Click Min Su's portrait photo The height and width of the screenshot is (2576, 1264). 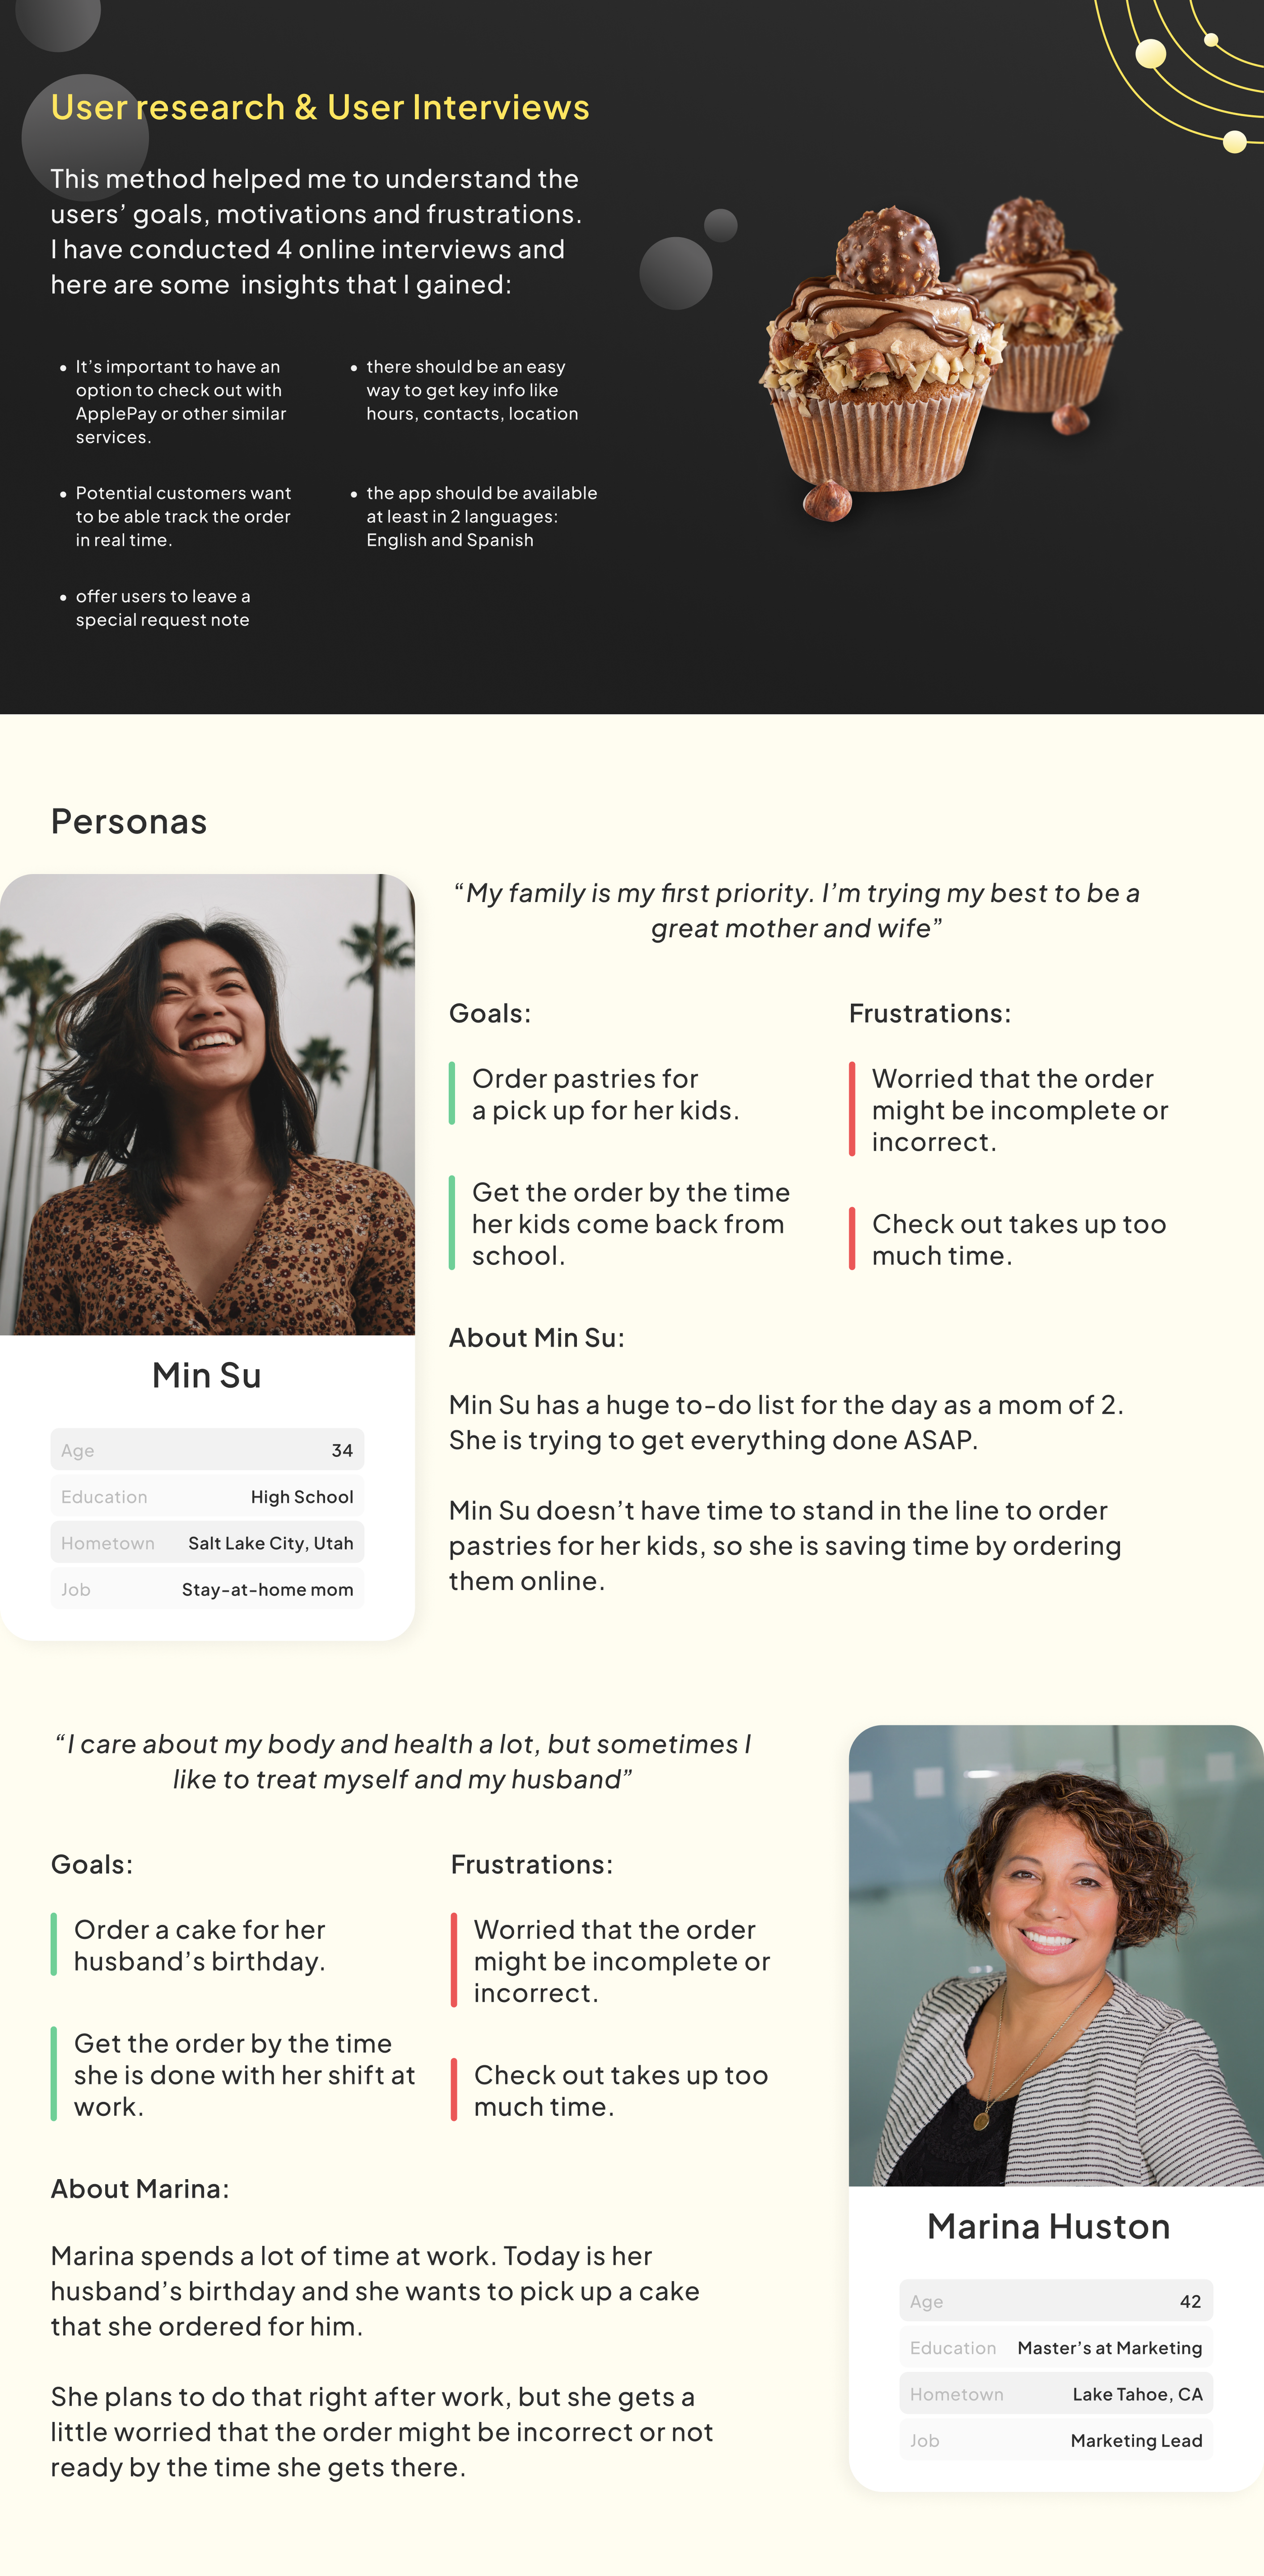pos(207,1104)
